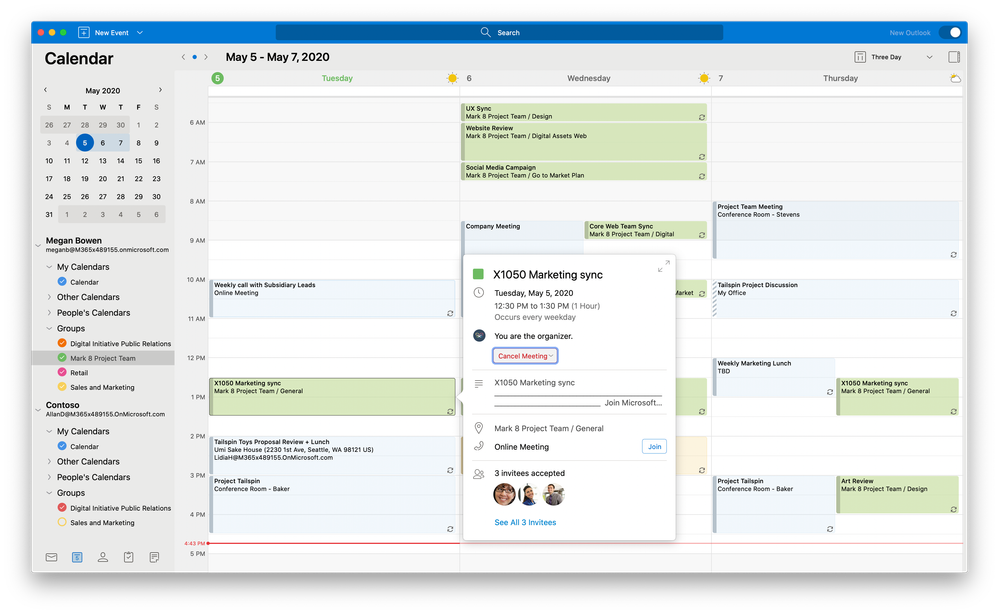999x614 pixels.
Task: Switch to Calendar view icon
Action: point(77,557)
